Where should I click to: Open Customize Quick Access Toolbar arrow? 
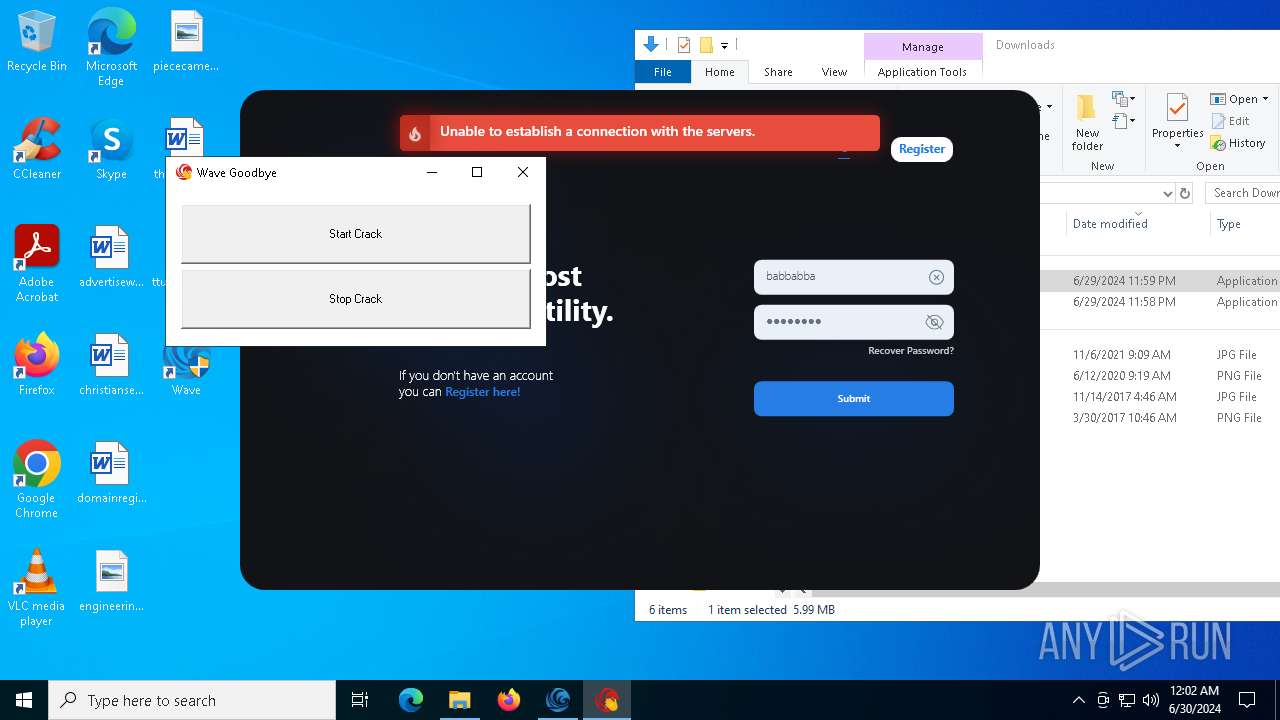[724, 45]
